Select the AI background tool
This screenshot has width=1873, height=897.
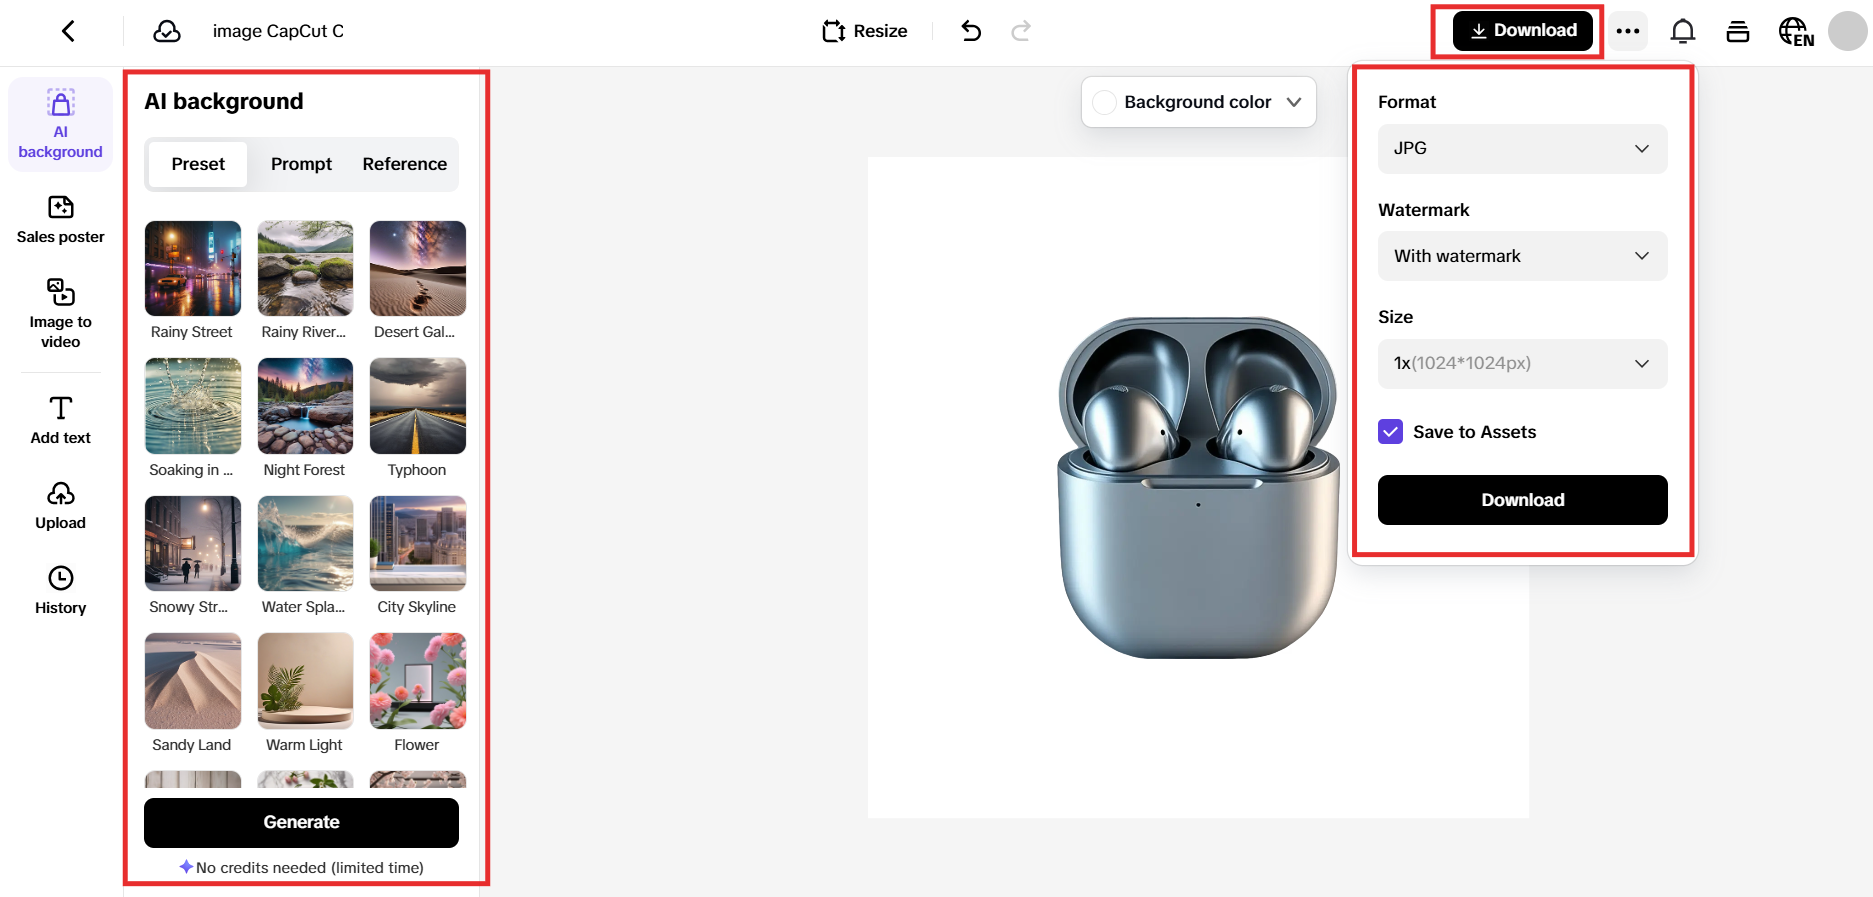click(61, 124)
